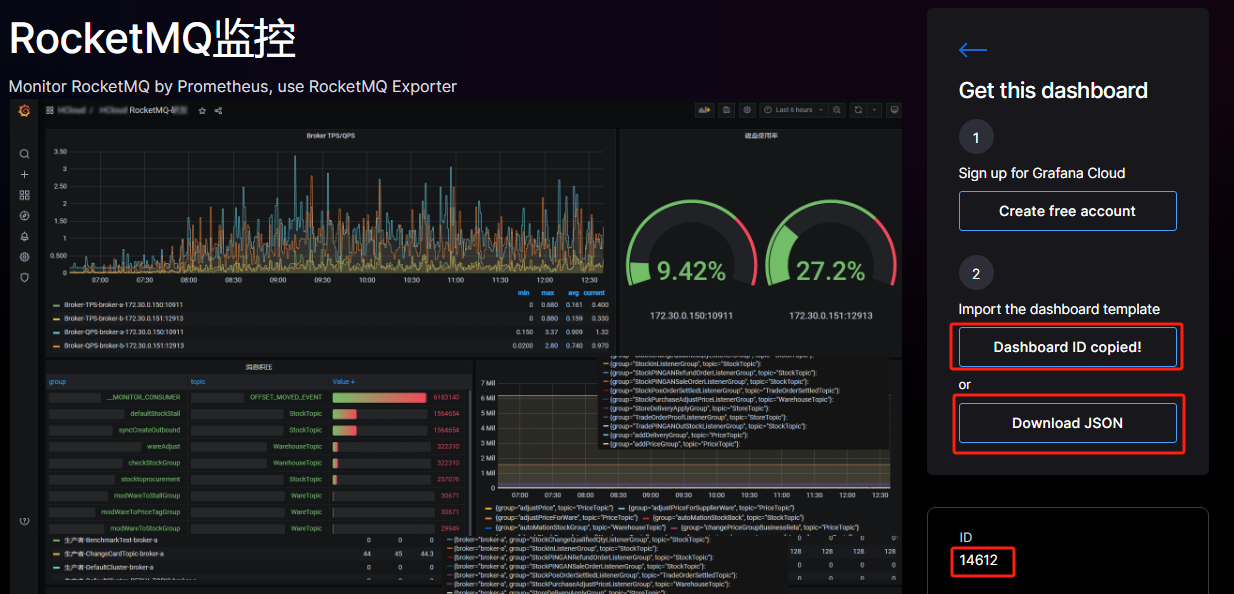Viewport: 1234px width, 594px height.
Task: Click the stocktoprocurement group cell
Action: [117, 479]
